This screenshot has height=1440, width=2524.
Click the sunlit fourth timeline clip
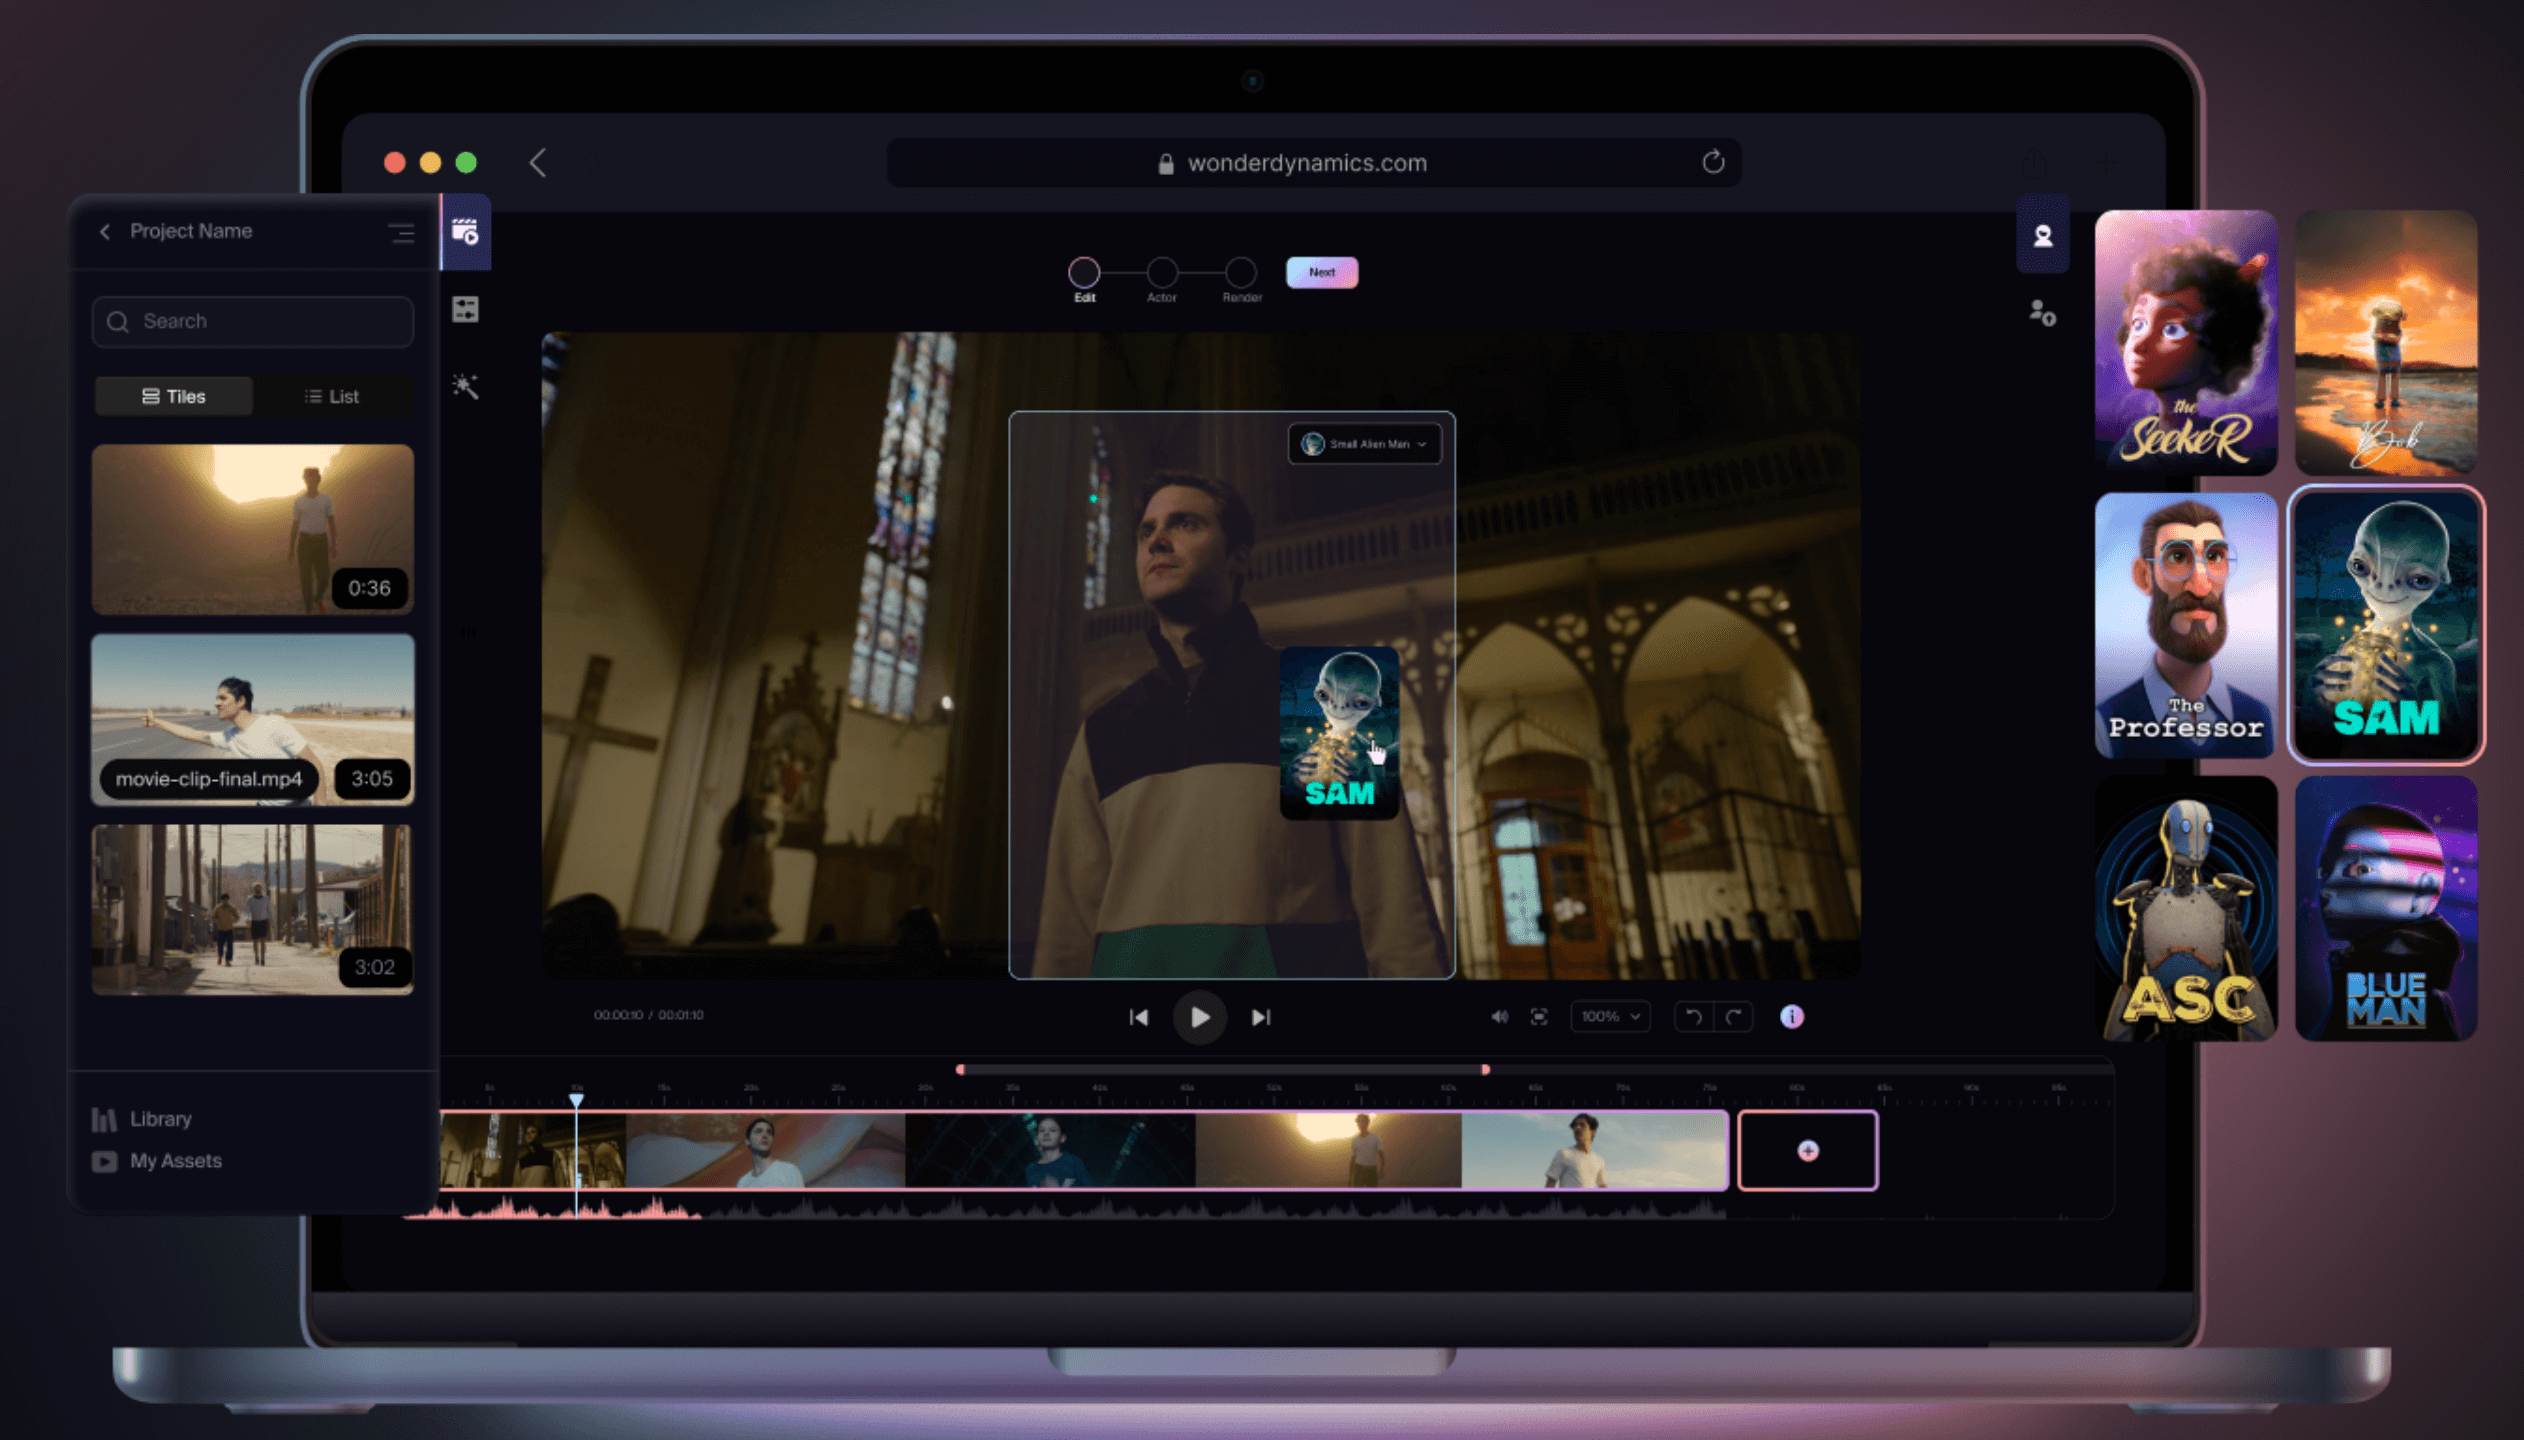(x=1329, y=1151)
